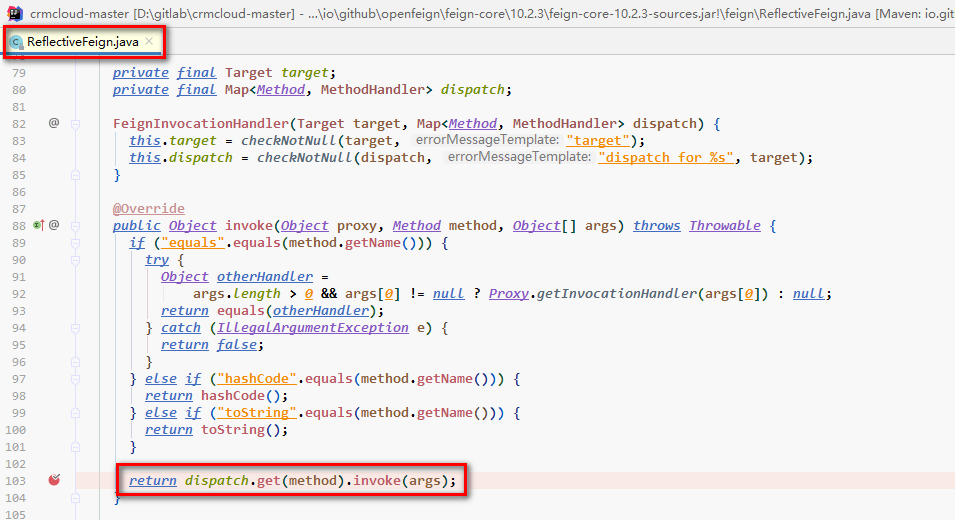The image size is (955, 520).
Task: Click the class icon on ReflectiveFeign.java tab
Action: click(x=16, y=42)
